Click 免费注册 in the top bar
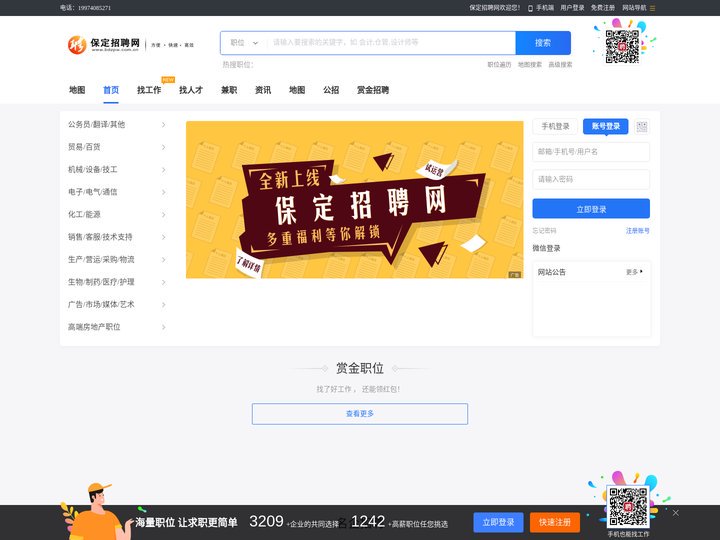Screen dimensions: 720x540 point(602,8)
